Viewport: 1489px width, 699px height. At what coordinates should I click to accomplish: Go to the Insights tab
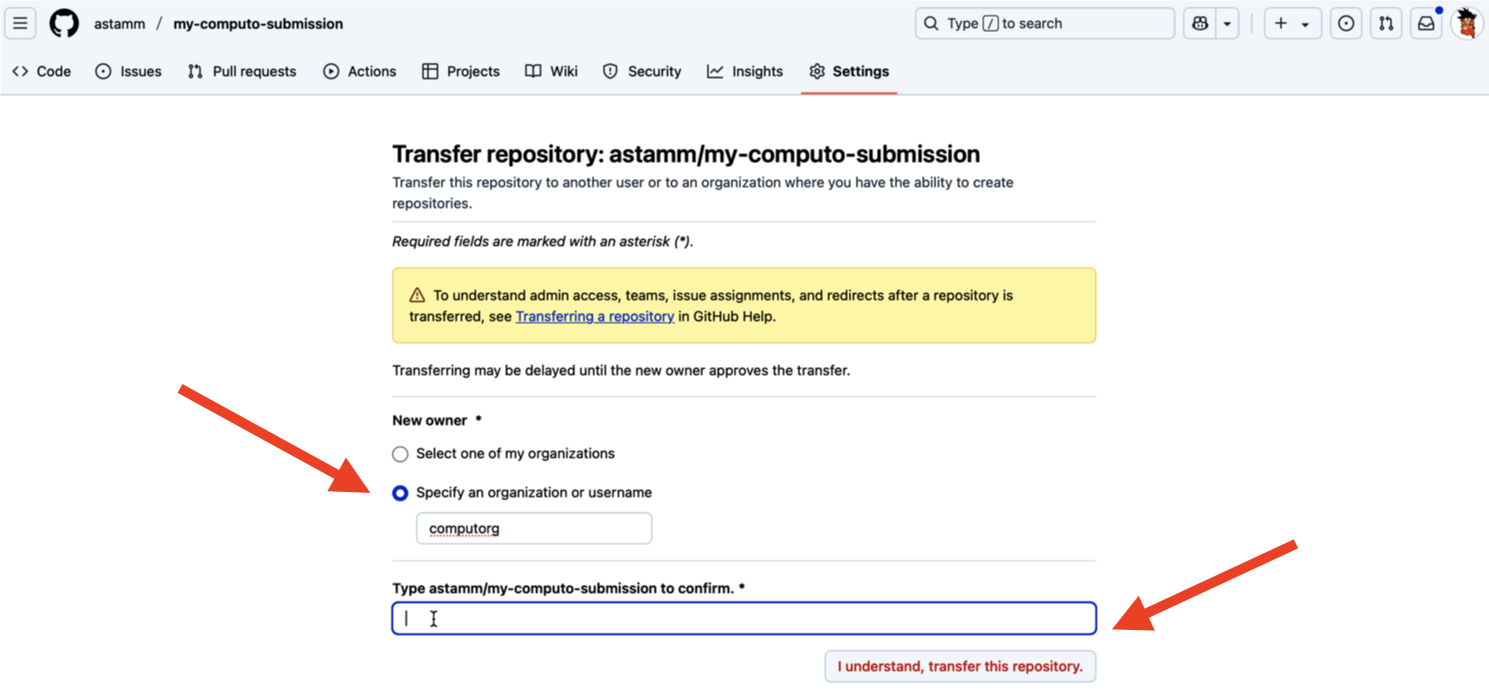point(745,71)
